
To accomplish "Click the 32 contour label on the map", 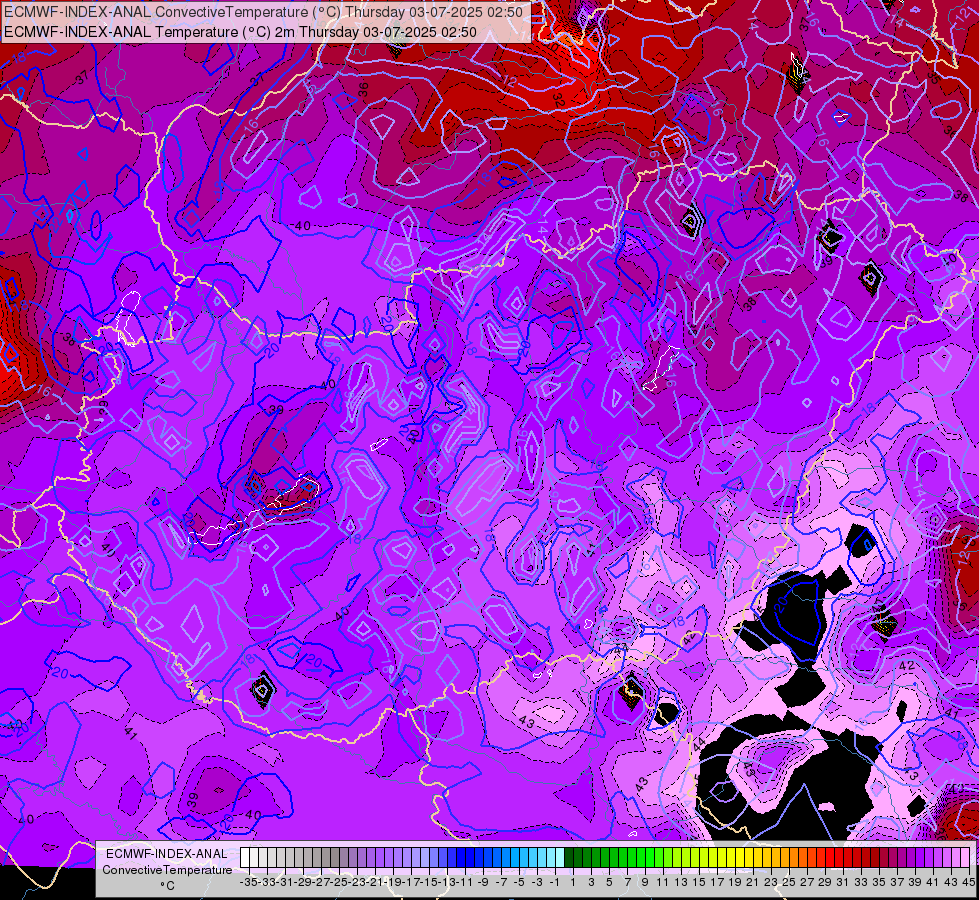I will [x=559, y=99].
